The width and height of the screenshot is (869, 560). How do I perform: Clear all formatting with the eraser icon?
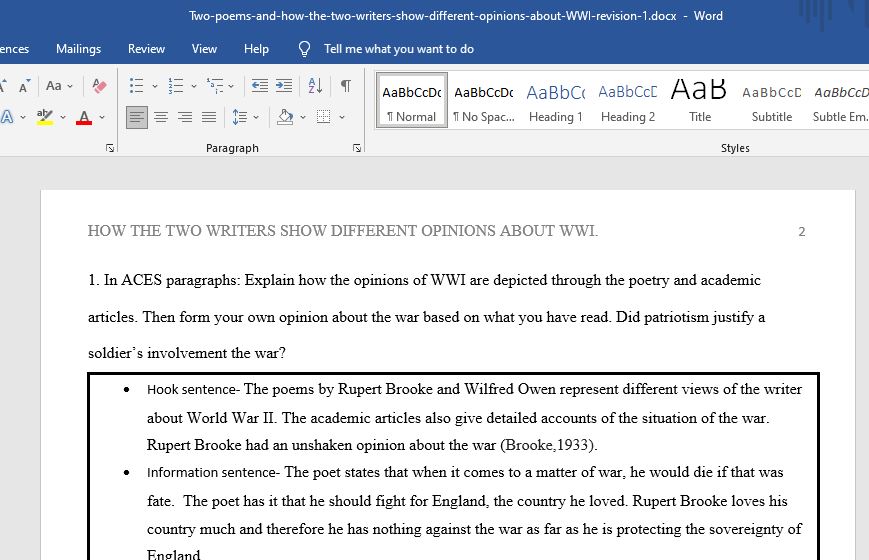[x=100, y=86]
